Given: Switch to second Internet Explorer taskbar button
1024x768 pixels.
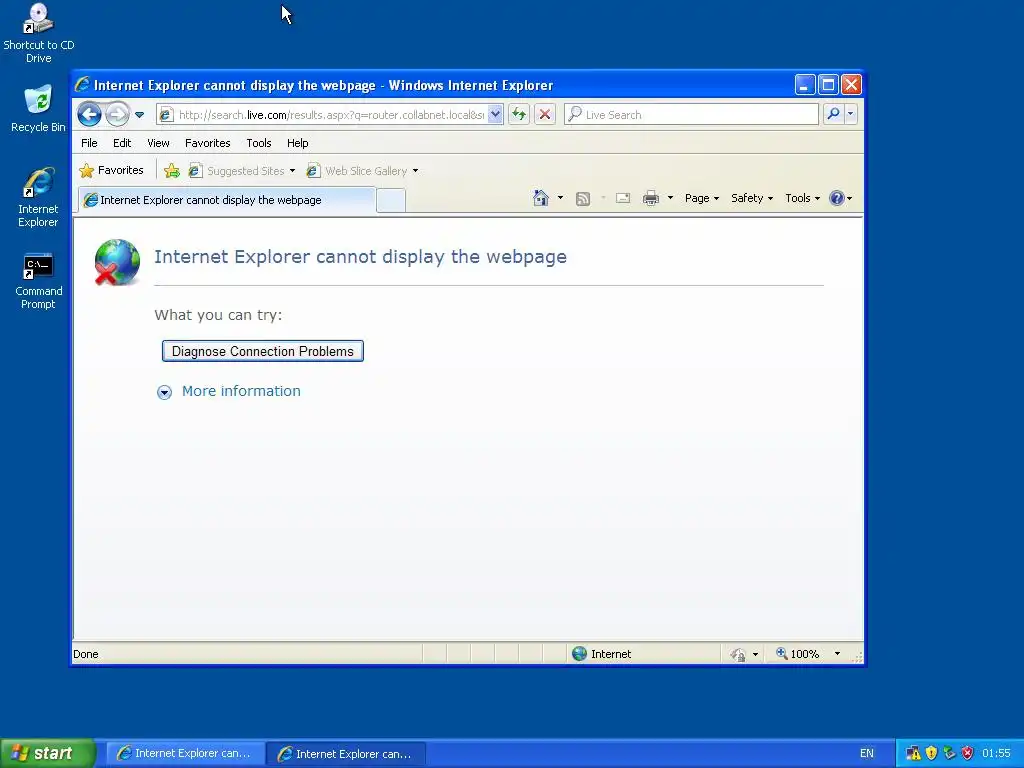Looking at the screenshot, I should (x=346, y=754).
